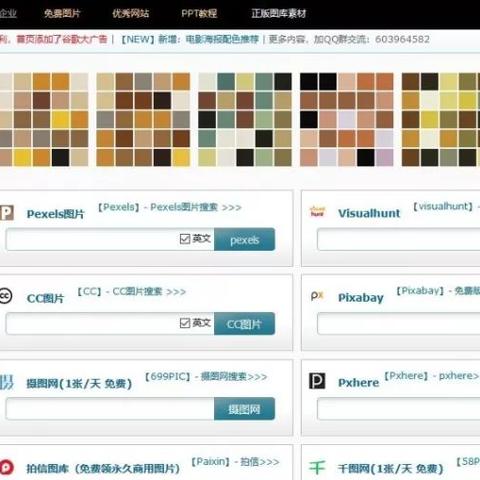480x480 pixels.
Task: Click the 拍信图库 red logo icon
Action: click(6, 467)
